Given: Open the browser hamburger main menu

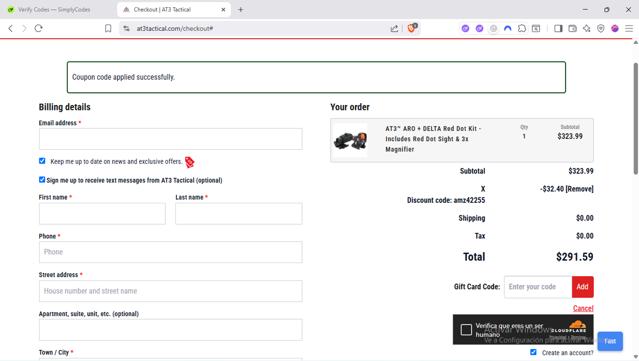Looking at the screenshot, I should click(629, 29).
